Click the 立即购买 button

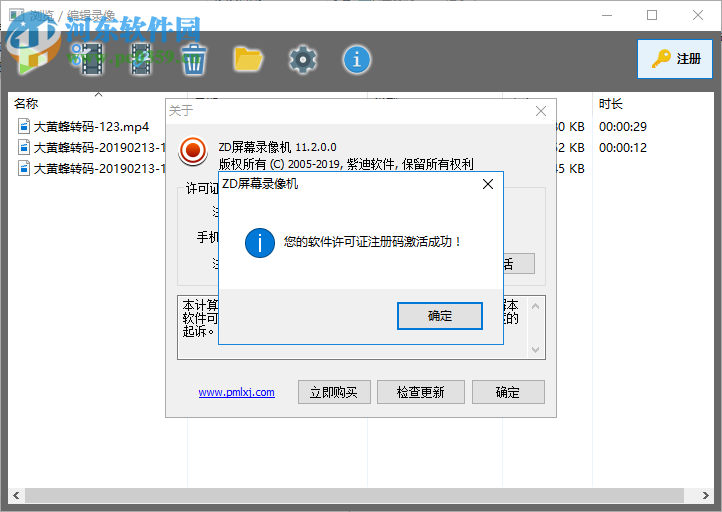334,392
